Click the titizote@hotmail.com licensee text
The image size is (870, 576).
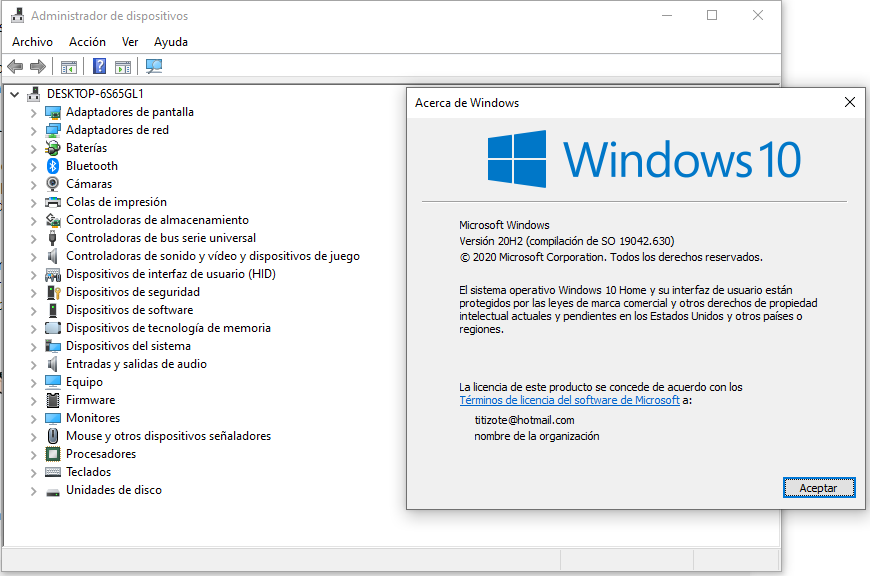[x=524, y=420]
